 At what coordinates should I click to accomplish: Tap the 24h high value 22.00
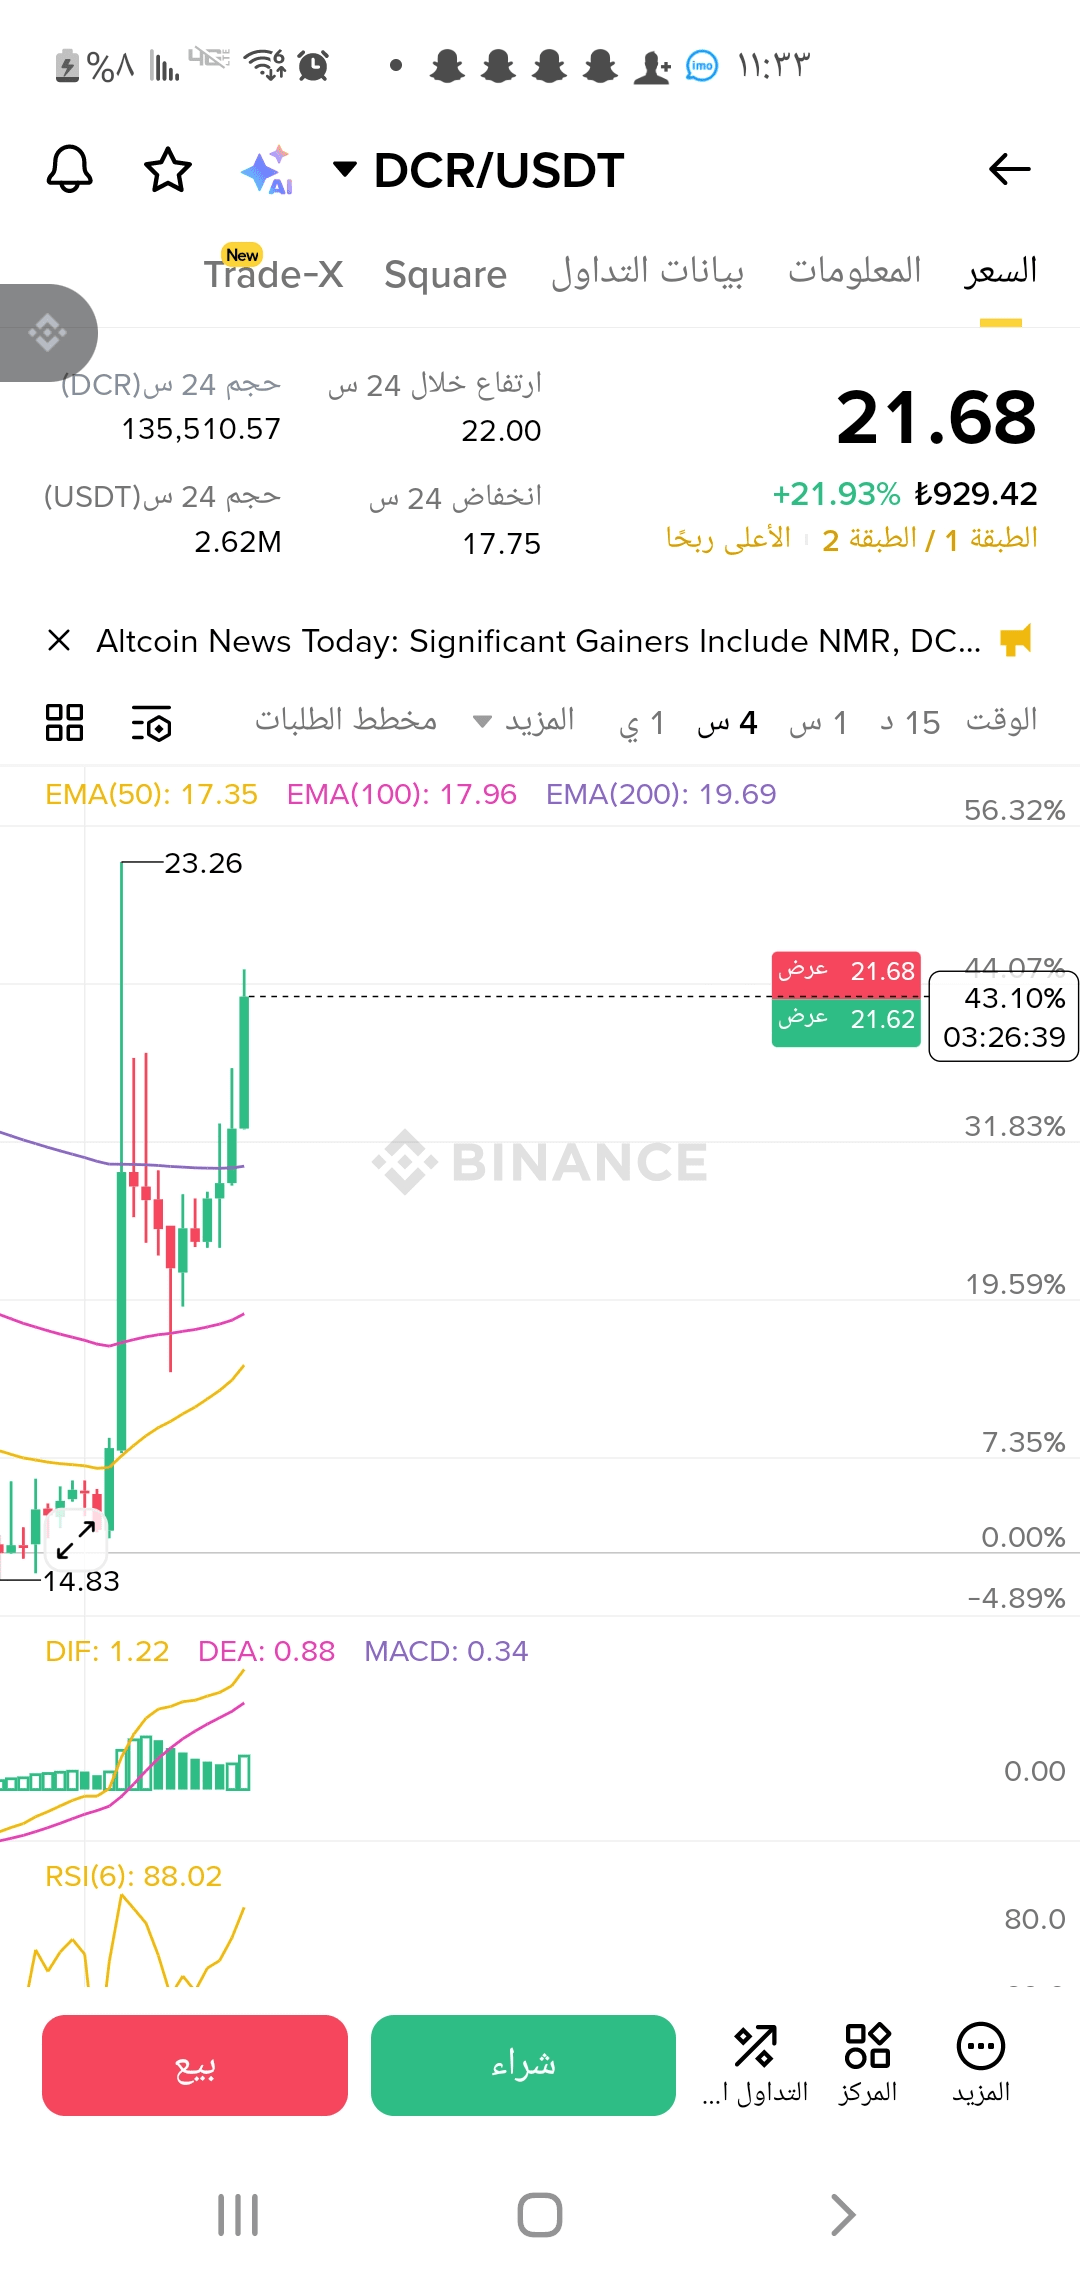501,431
